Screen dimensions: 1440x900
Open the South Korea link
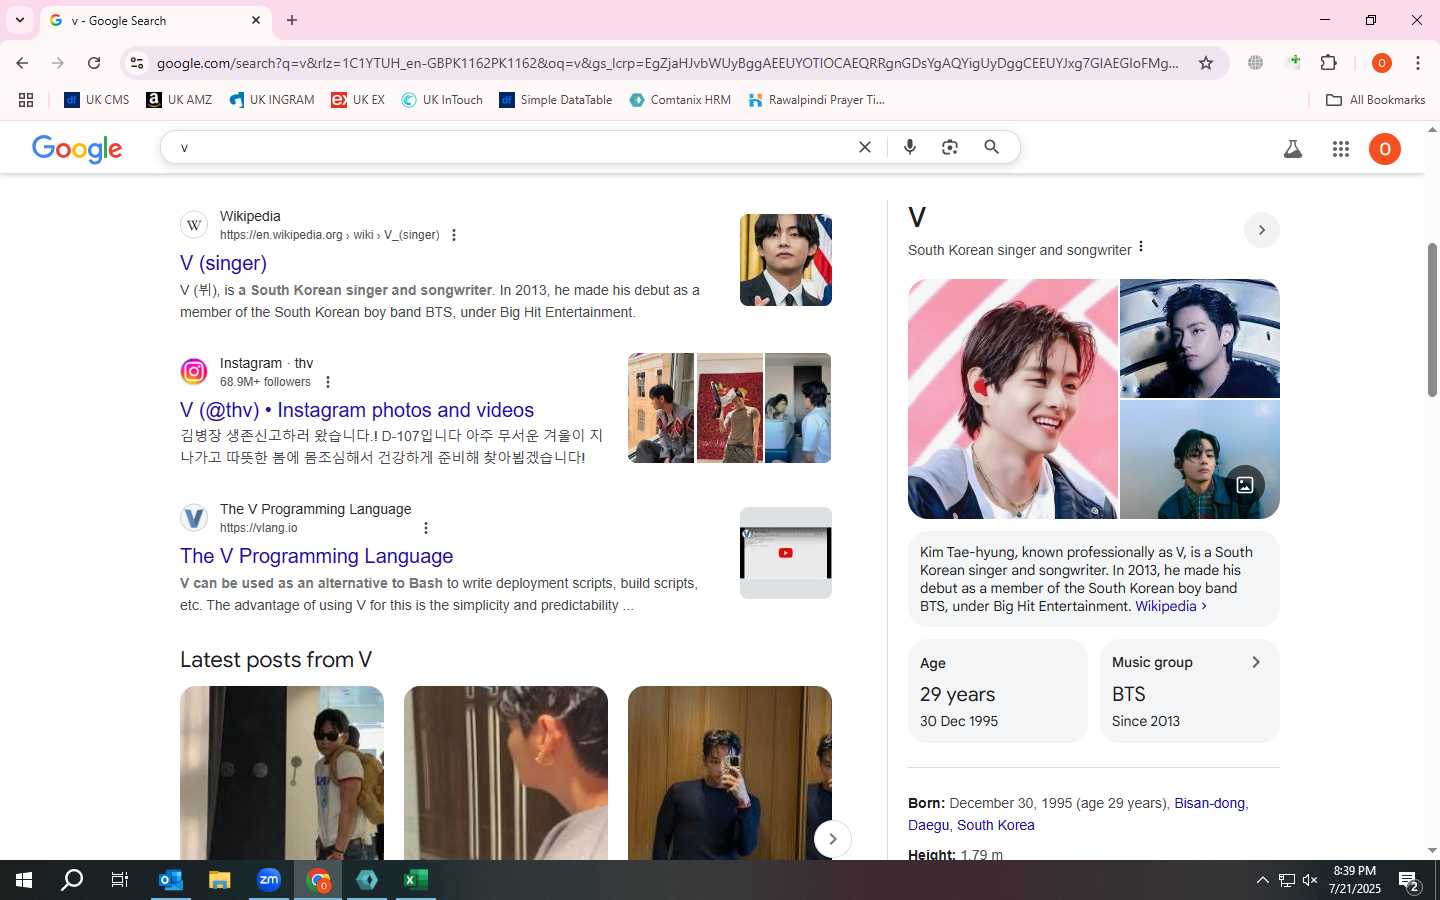coord(995,825)
